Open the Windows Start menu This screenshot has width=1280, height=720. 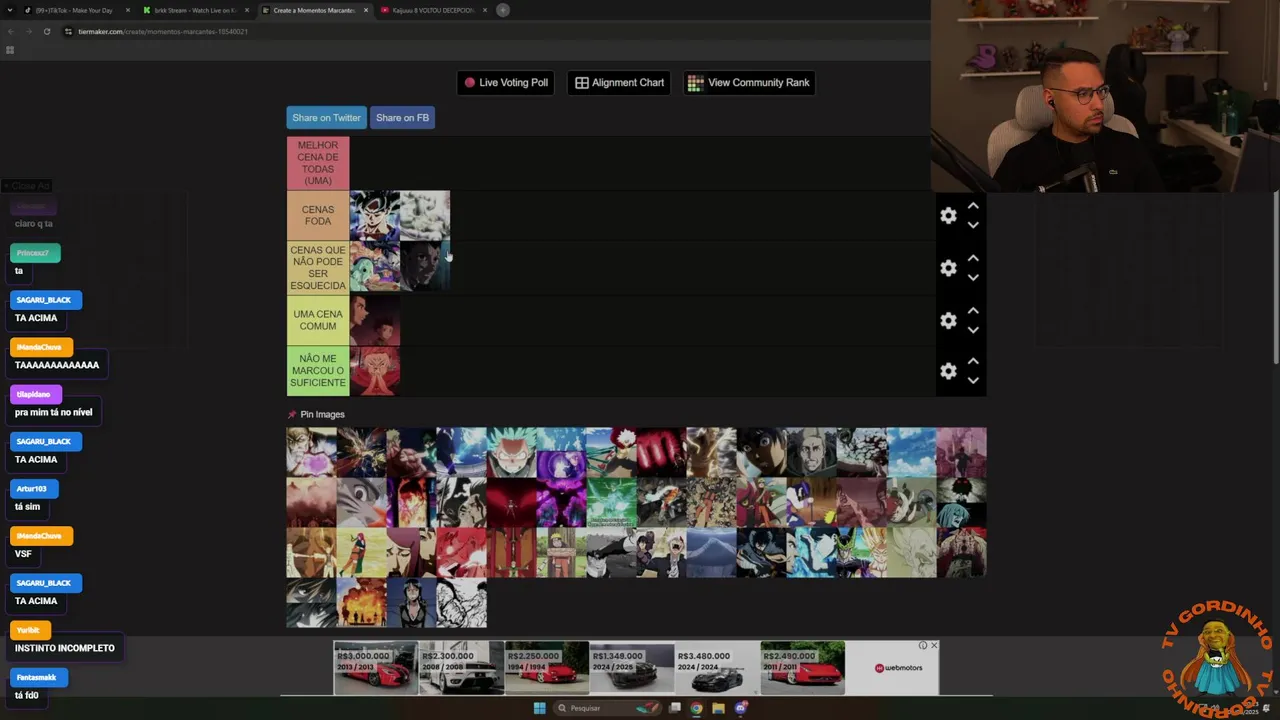(x=540, y=708)
